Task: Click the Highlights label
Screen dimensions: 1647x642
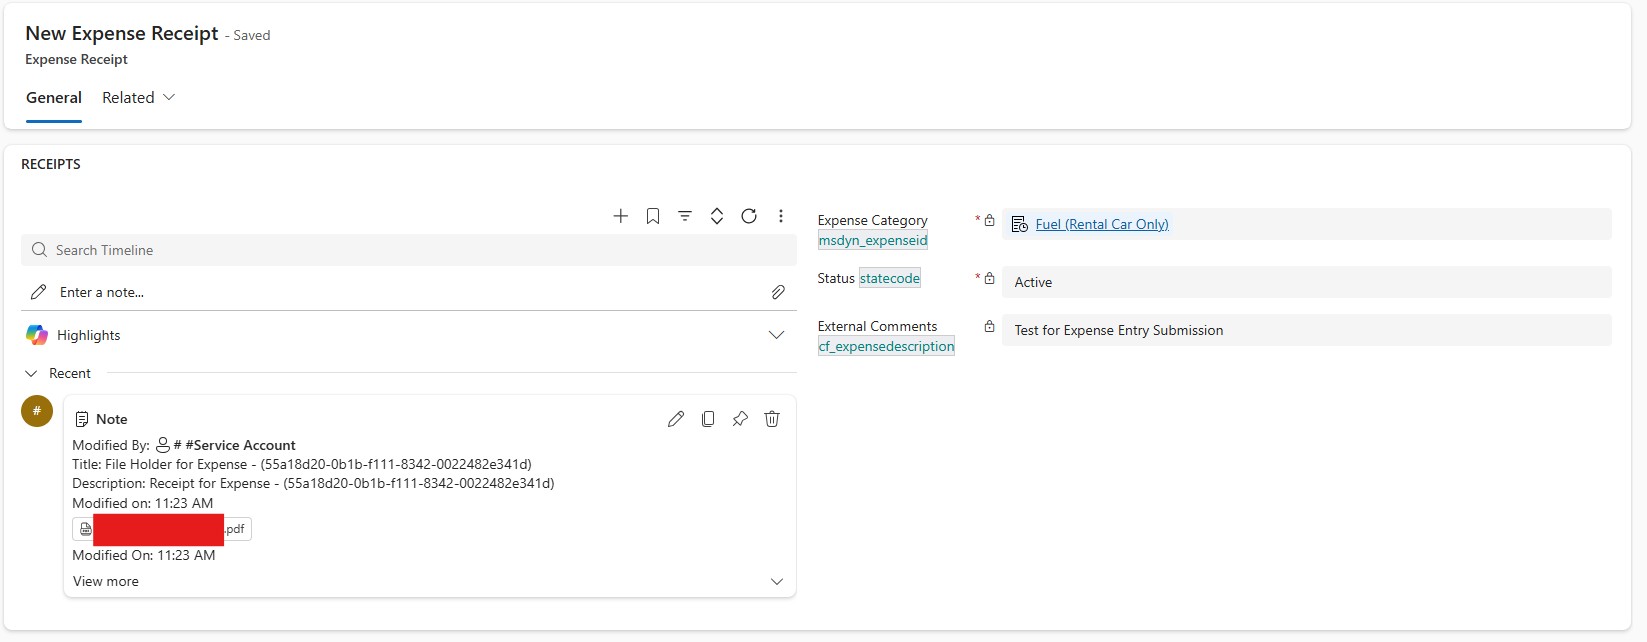Action: pos(89,335)
